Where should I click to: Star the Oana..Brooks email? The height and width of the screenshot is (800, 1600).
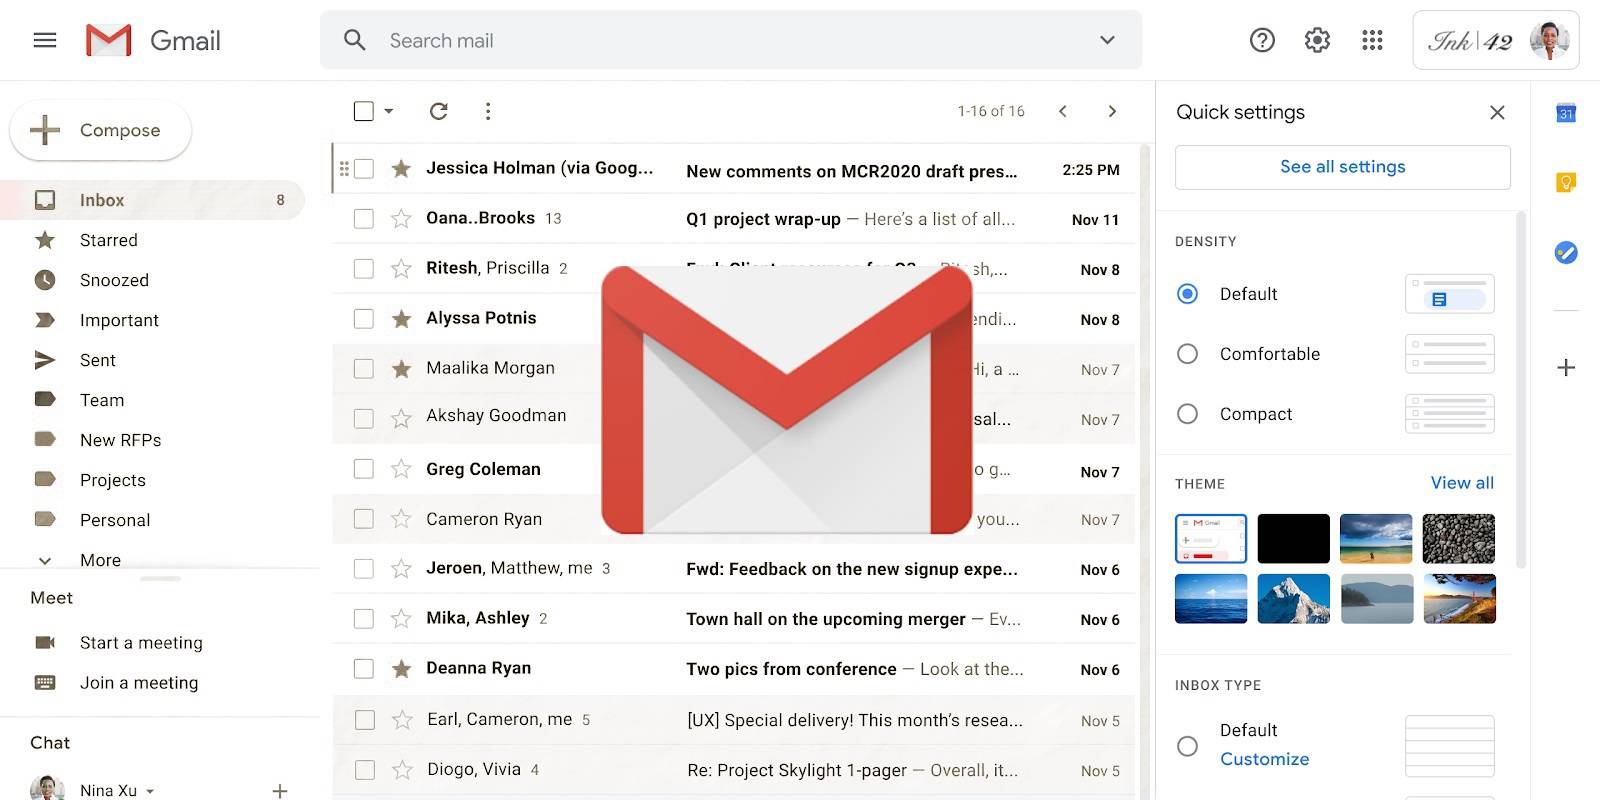[x=401, y=219]
